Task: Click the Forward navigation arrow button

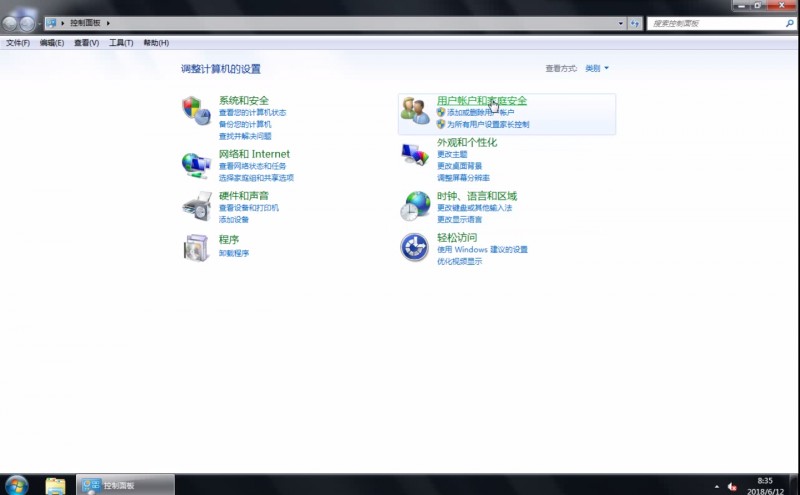Action: click(x=27, y=23)
